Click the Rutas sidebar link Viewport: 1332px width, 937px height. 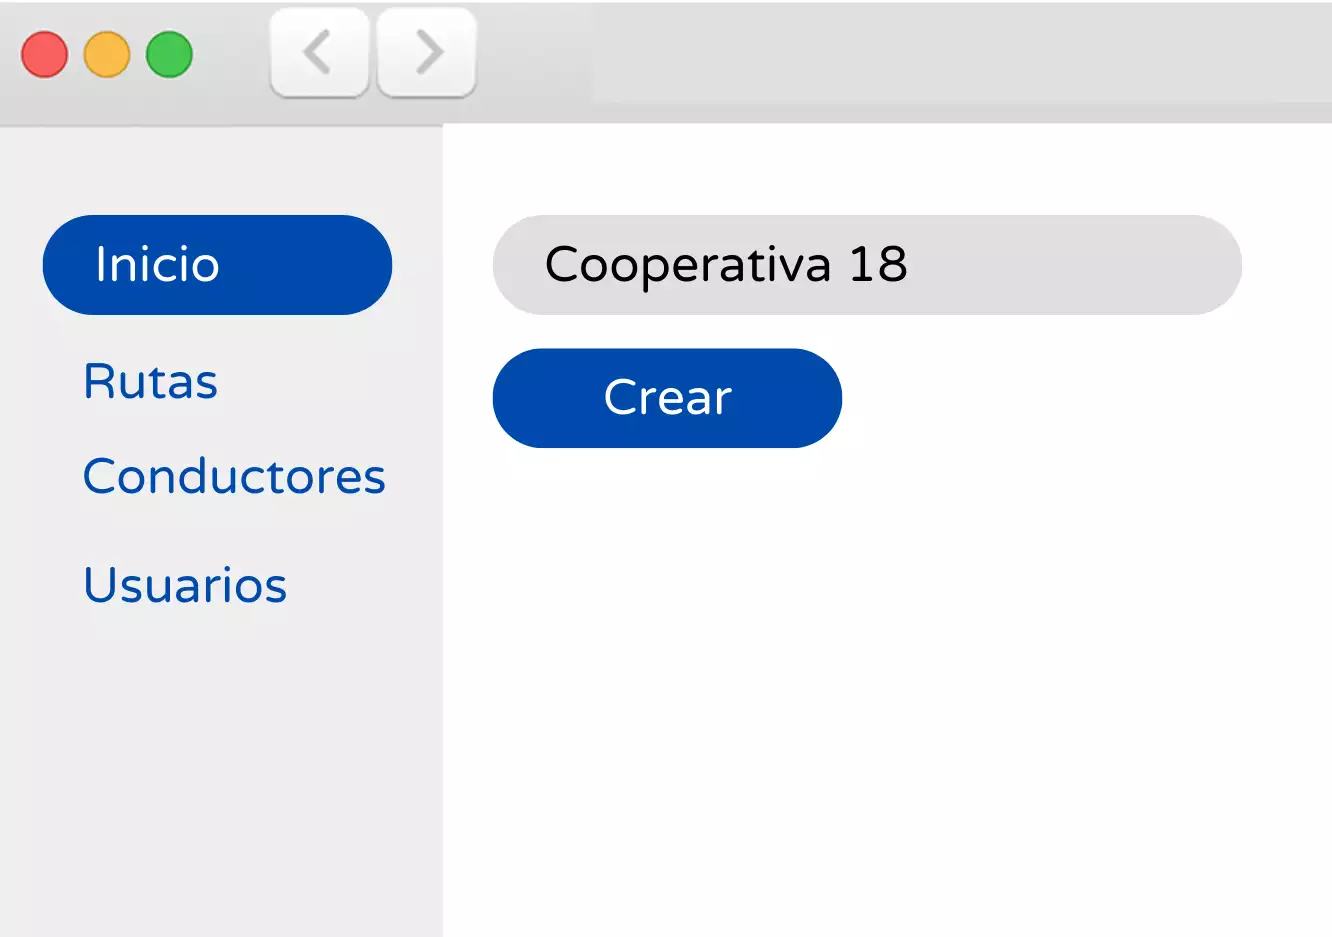150,381
